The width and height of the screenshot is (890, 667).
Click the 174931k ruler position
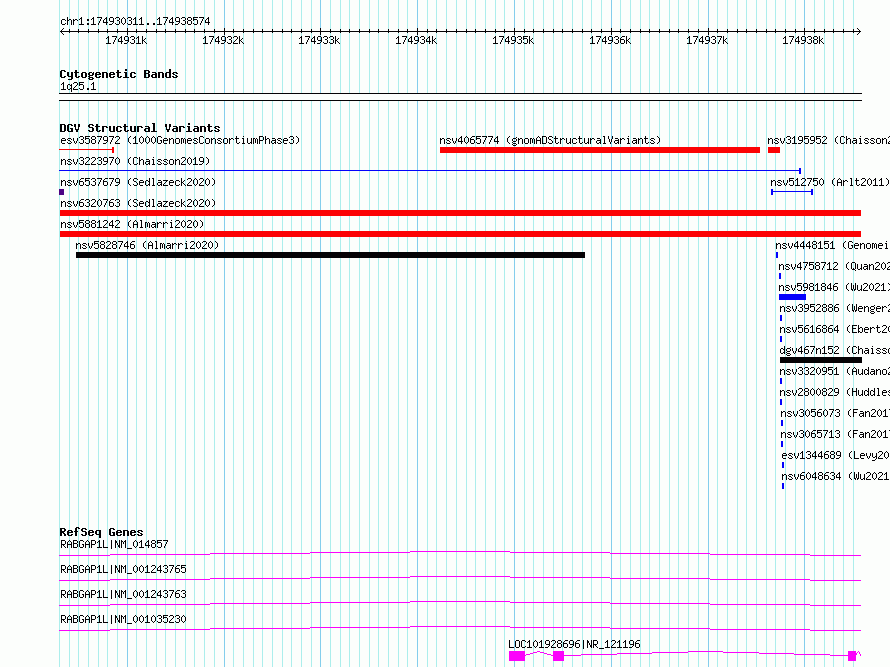point(126,40)
